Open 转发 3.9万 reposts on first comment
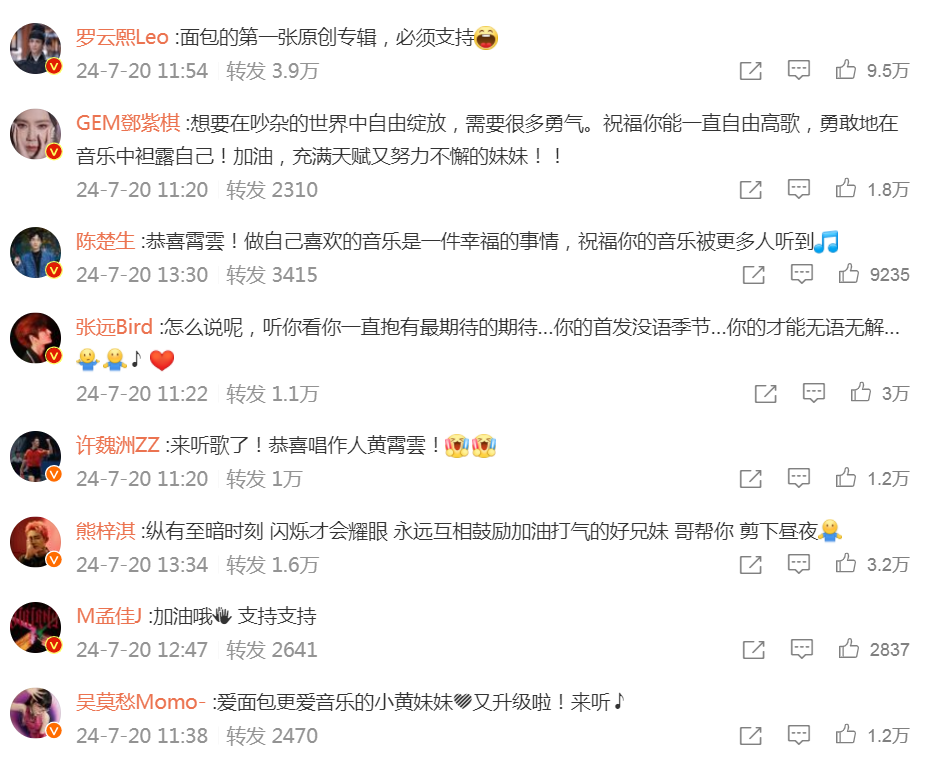Image resolution: width=931 pixels, height=762 pixels. point(273,71)
